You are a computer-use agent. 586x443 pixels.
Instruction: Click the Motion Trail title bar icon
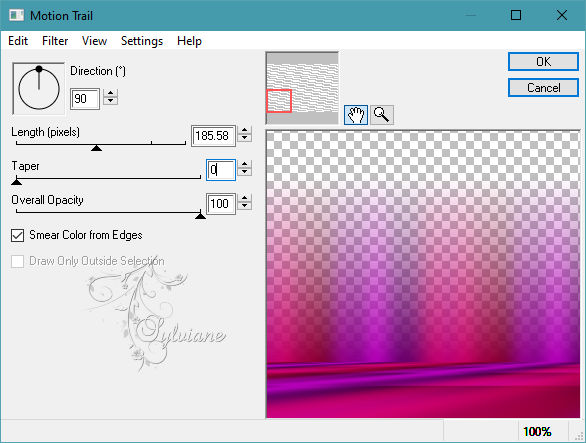(x=17, y=15)
